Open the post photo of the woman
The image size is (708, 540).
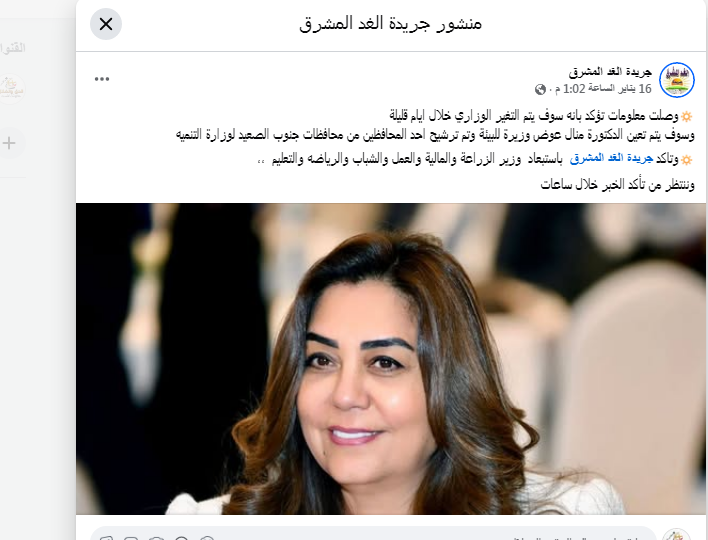[x=391, y=358]
